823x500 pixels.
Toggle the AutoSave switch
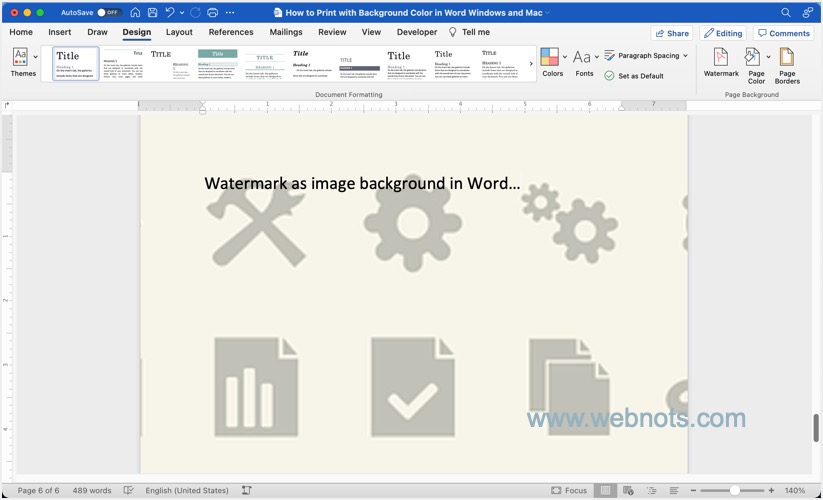pyautogui.click(x=108, y=13)
